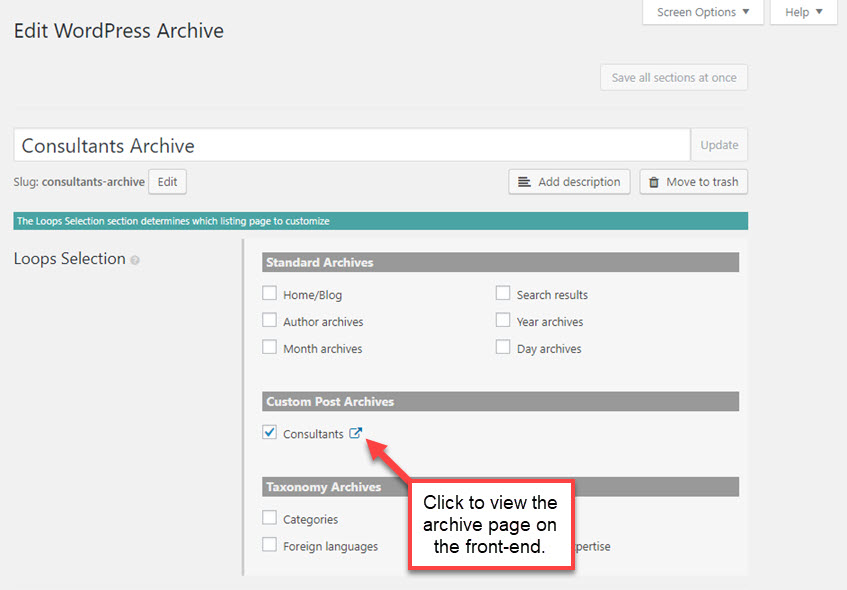Click the Consultants Archive title field
This screenshot has height=590, width=847.
(352, 145)
